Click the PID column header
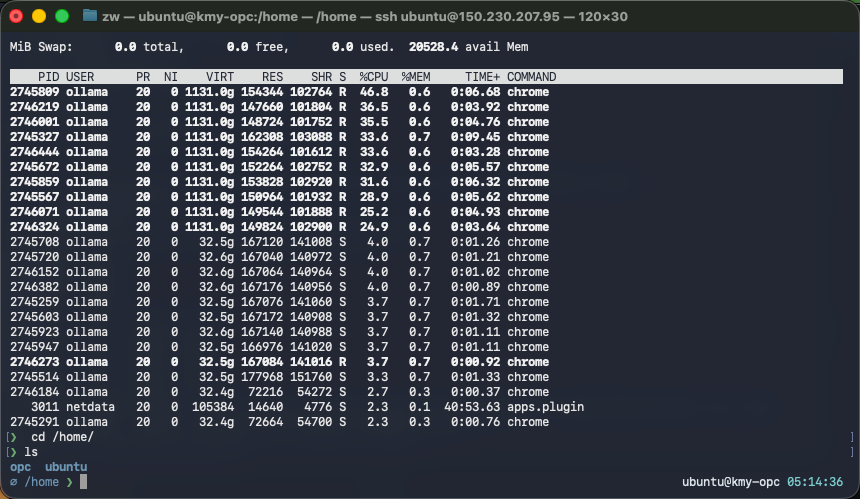The image size is (860, 499). [48, 77]
